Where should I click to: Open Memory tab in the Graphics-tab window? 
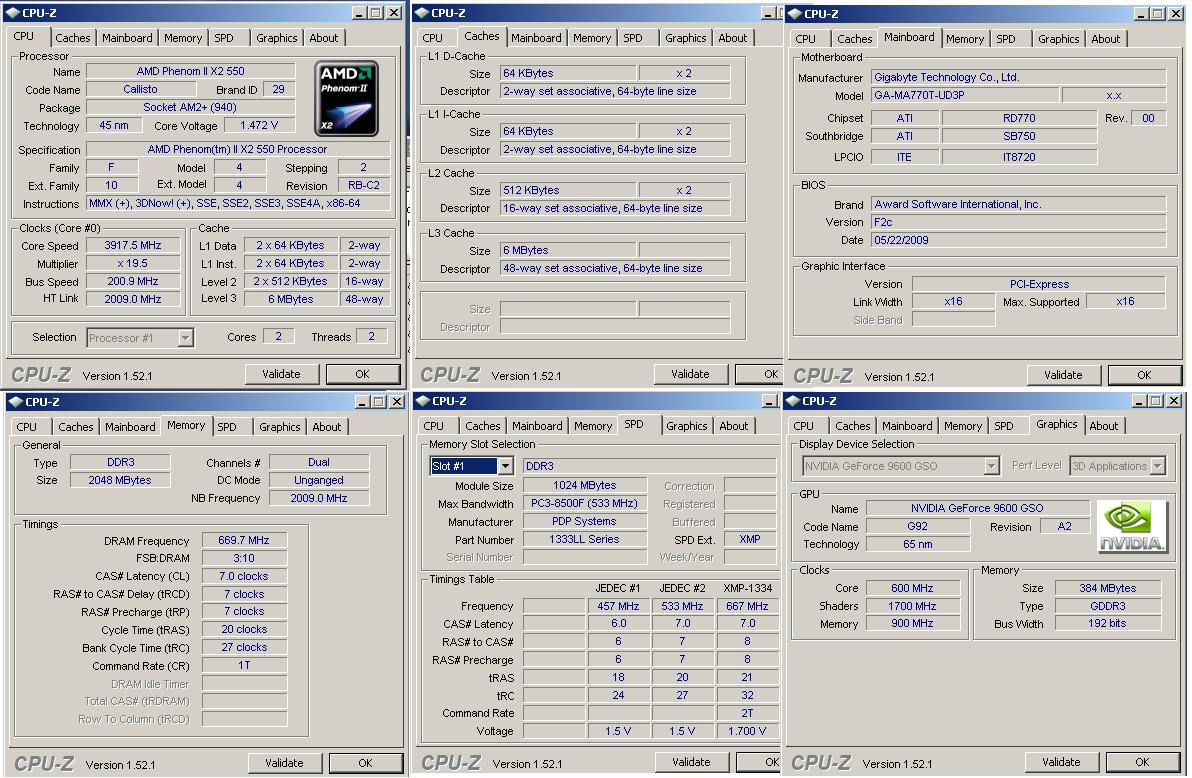(962, 426)
